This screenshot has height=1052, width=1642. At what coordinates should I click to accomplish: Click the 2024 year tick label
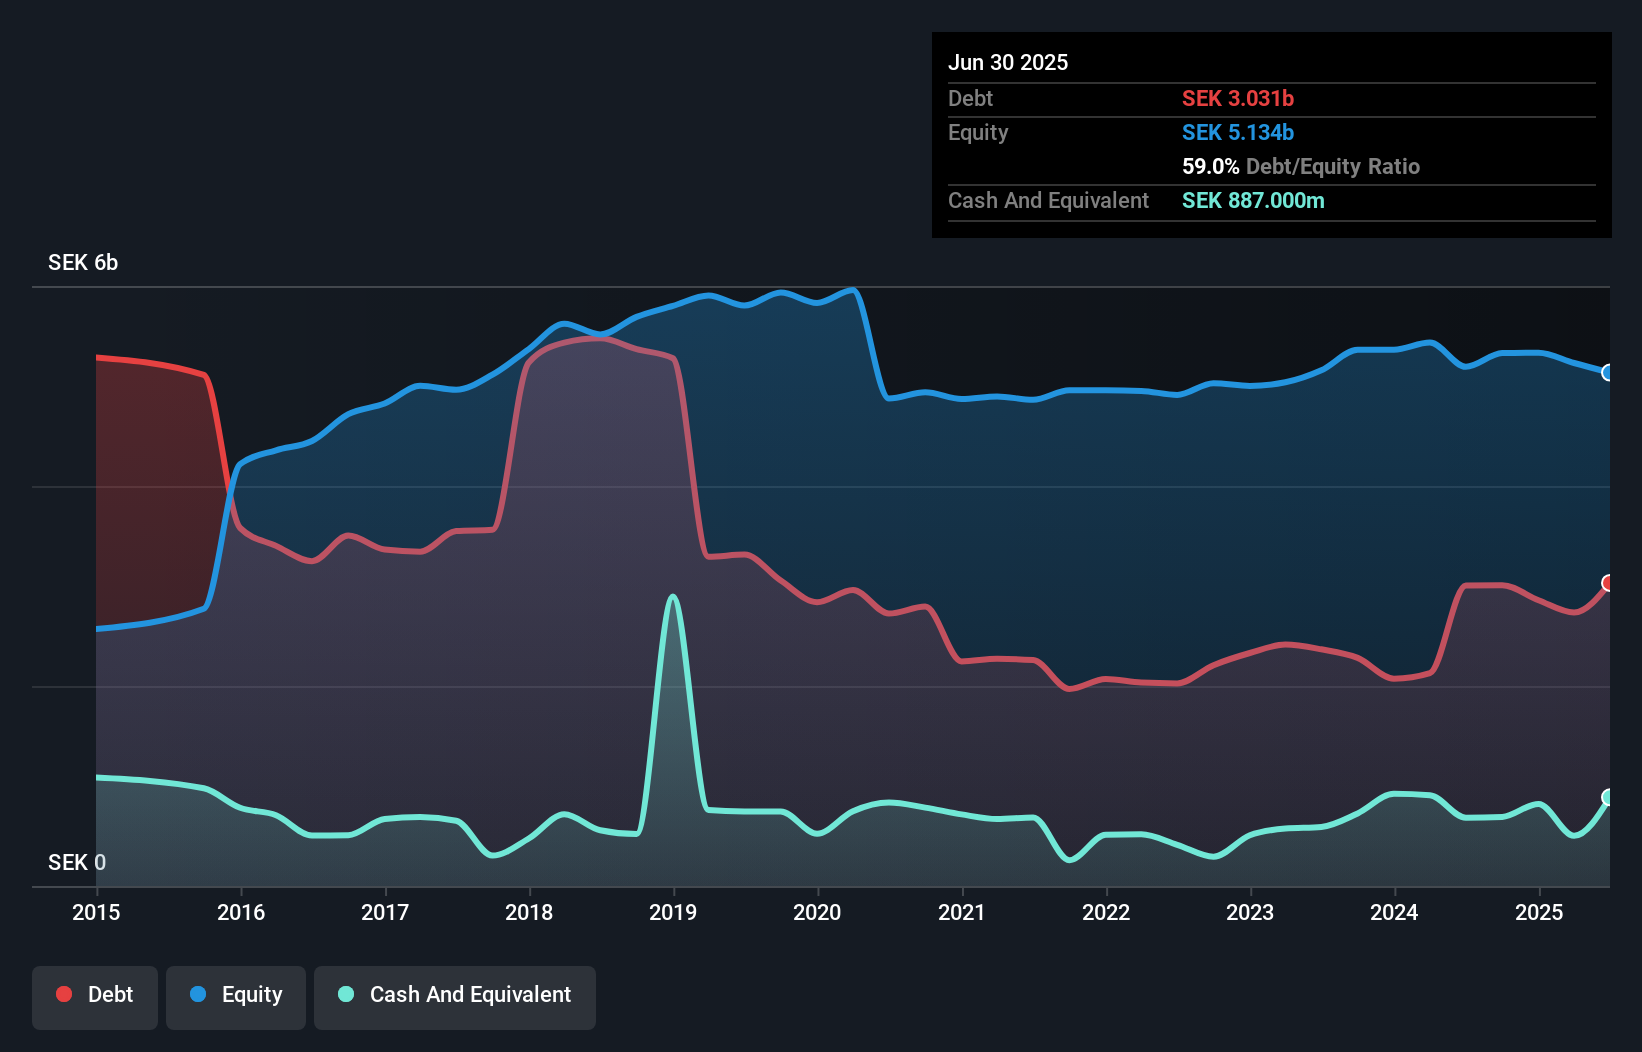click(x=1394, y=912)
